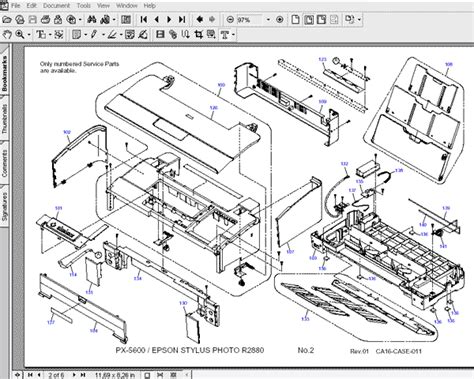Select the Note commenting tool

77,34
